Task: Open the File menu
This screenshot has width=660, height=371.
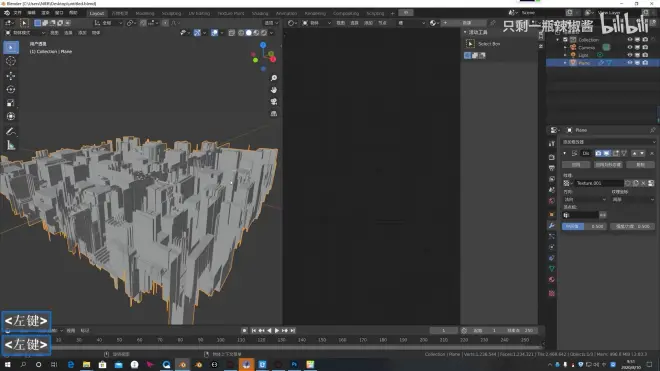Action: point(17,13)
